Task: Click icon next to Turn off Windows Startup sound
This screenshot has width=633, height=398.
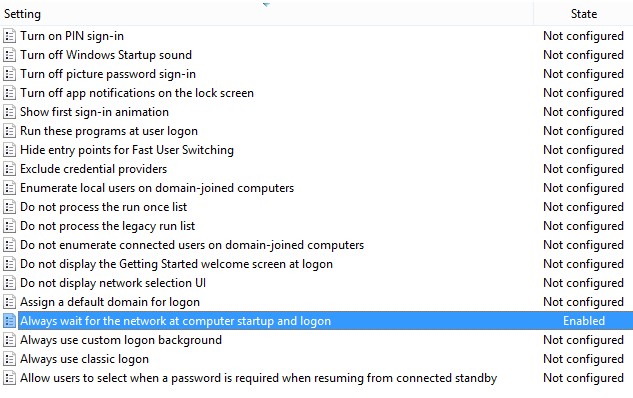Action: (9, 55)
